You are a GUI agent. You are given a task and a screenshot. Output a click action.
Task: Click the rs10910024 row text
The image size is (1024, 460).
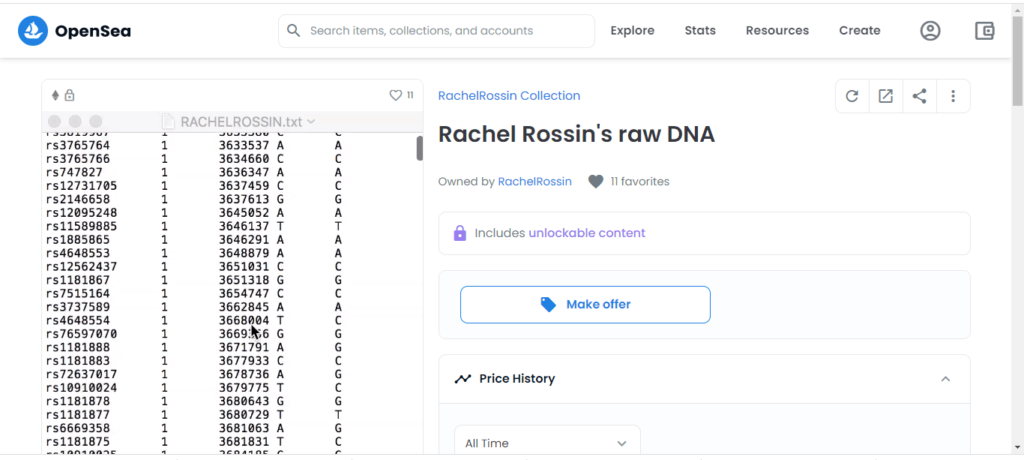point(82,387)
